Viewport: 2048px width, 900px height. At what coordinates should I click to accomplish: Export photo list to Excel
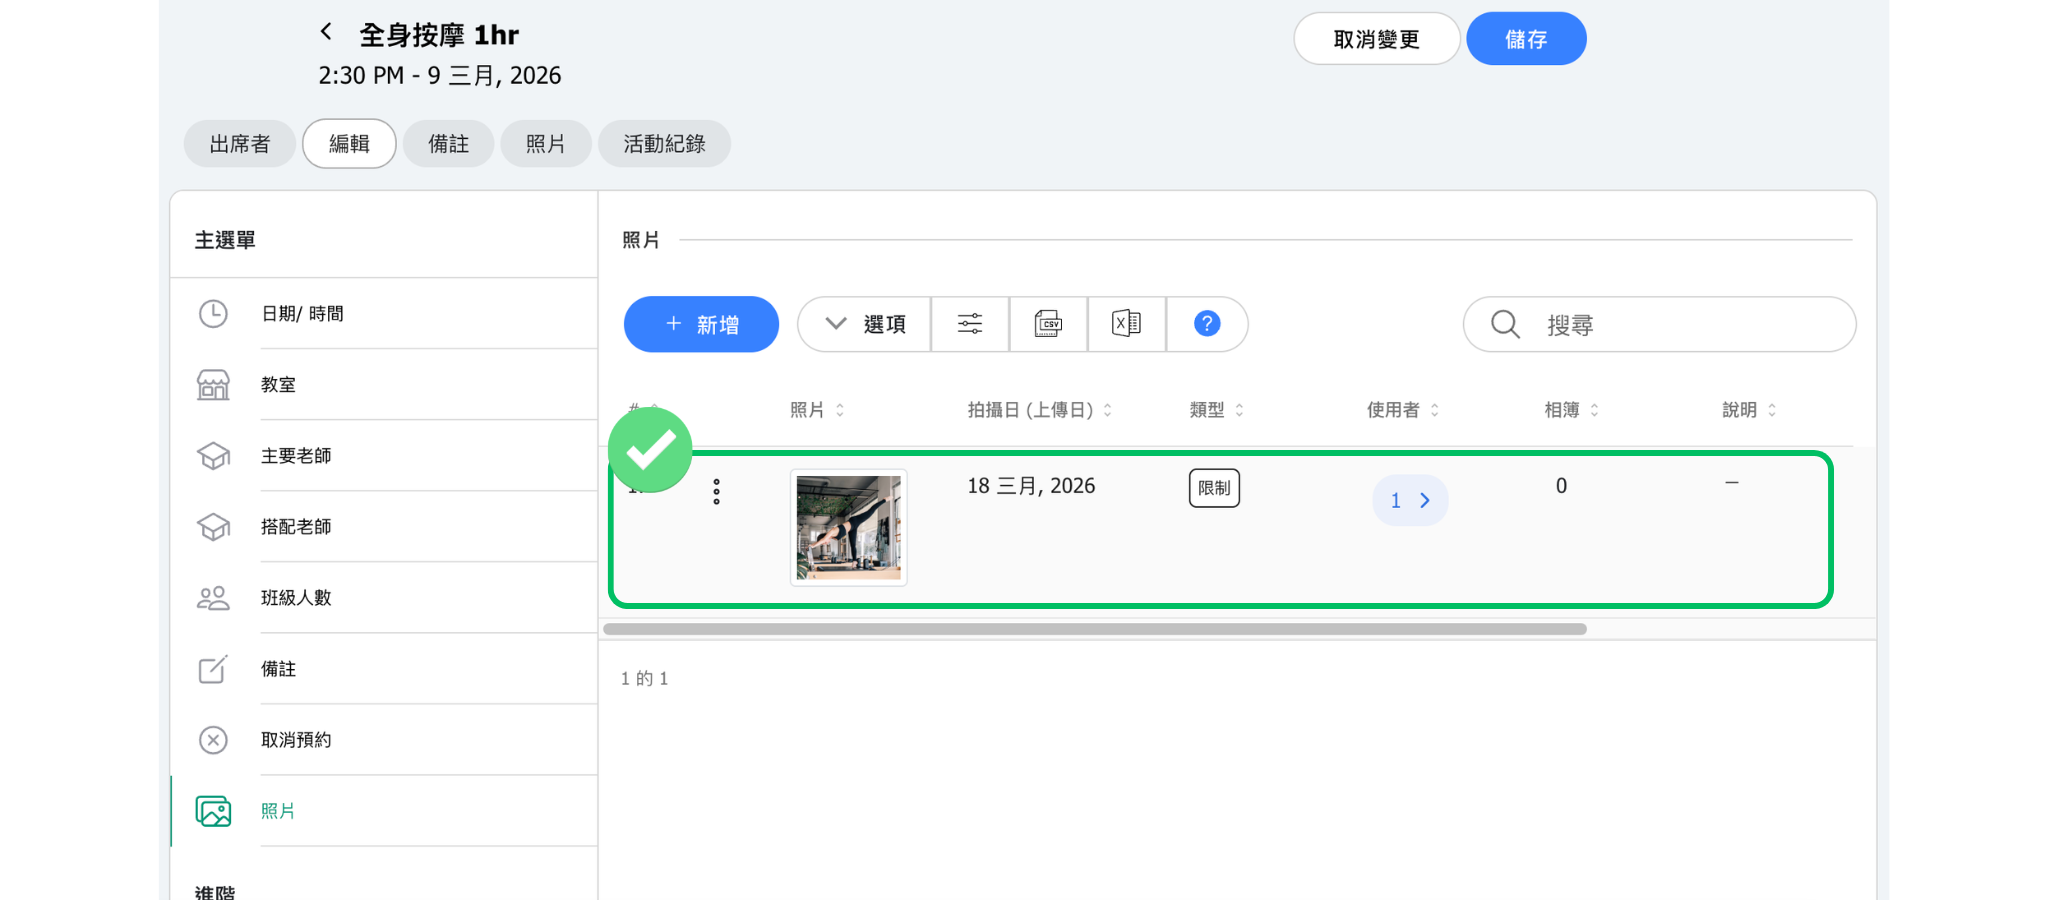(1126, 324)
